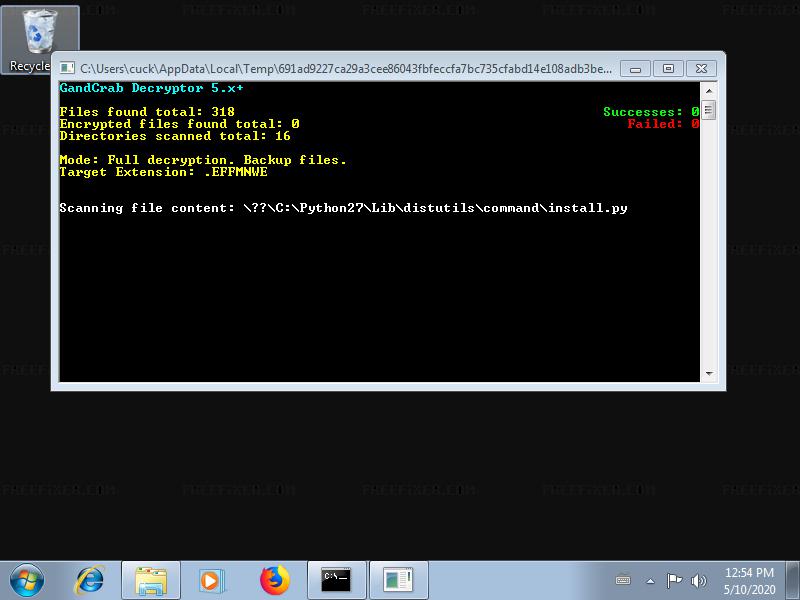Minimize the GandCrab Decryptor console window
This screenshot has width=800, height=600.
point(635,69)
